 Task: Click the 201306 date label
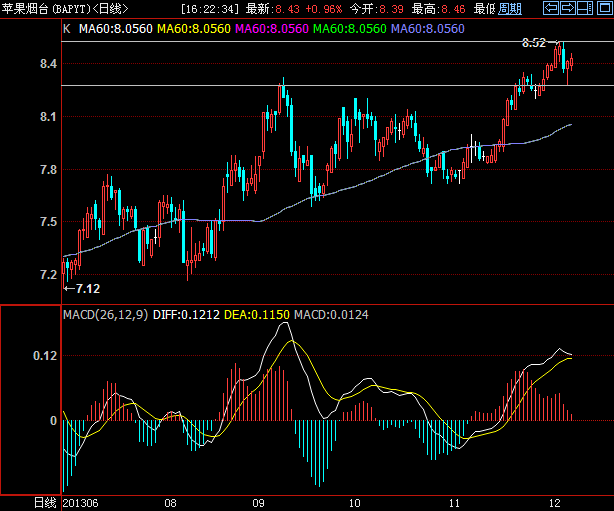[x=80, y=503]
